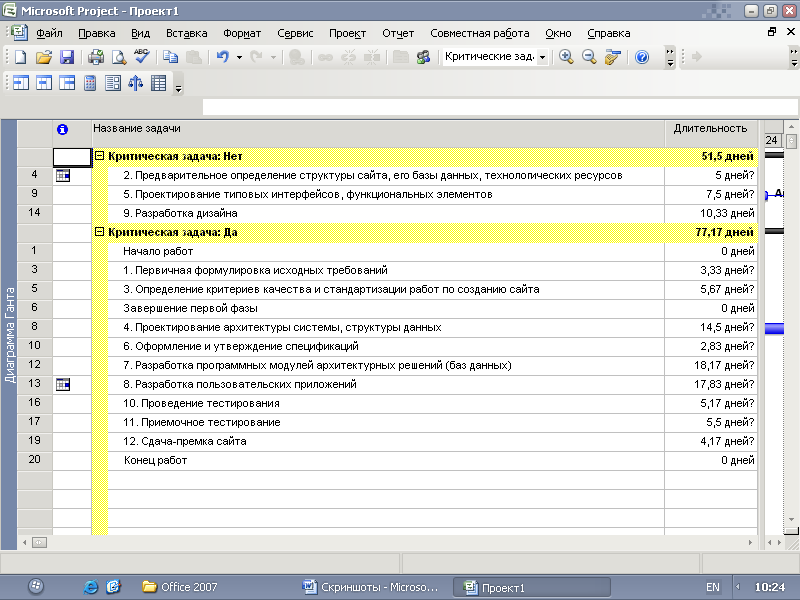
Task: Click the 'Диаграмма Ганта' view bar
Action: tap(9, 335)
